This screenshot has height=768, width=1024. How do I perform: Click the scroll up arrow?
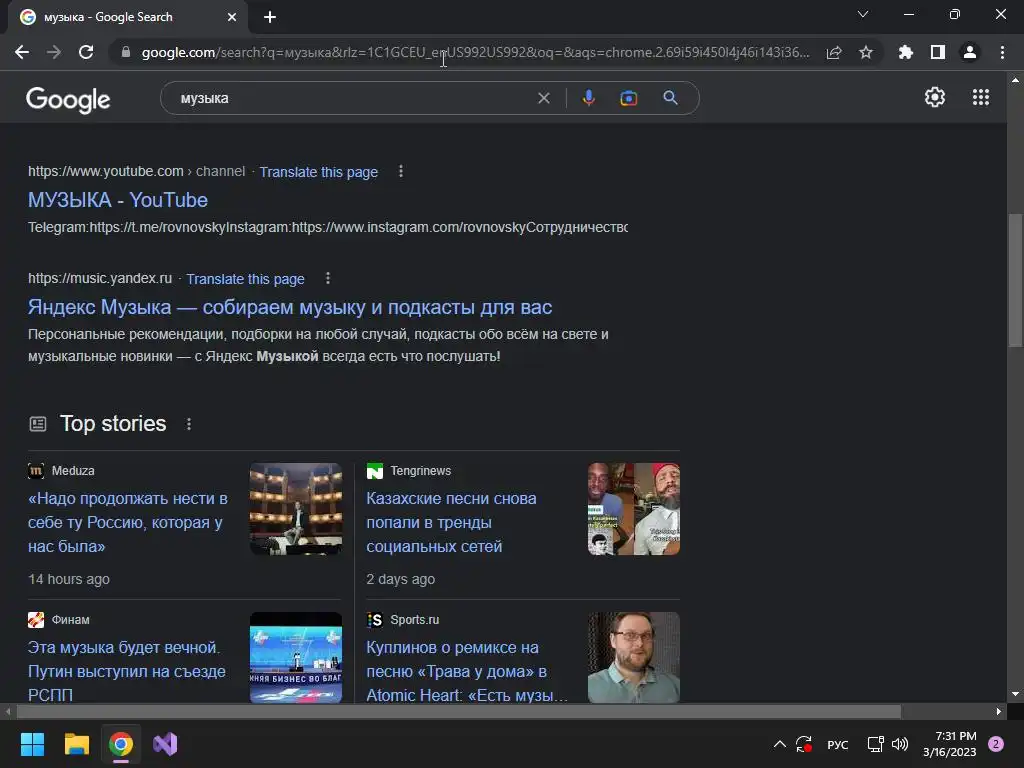point(1015,80)
